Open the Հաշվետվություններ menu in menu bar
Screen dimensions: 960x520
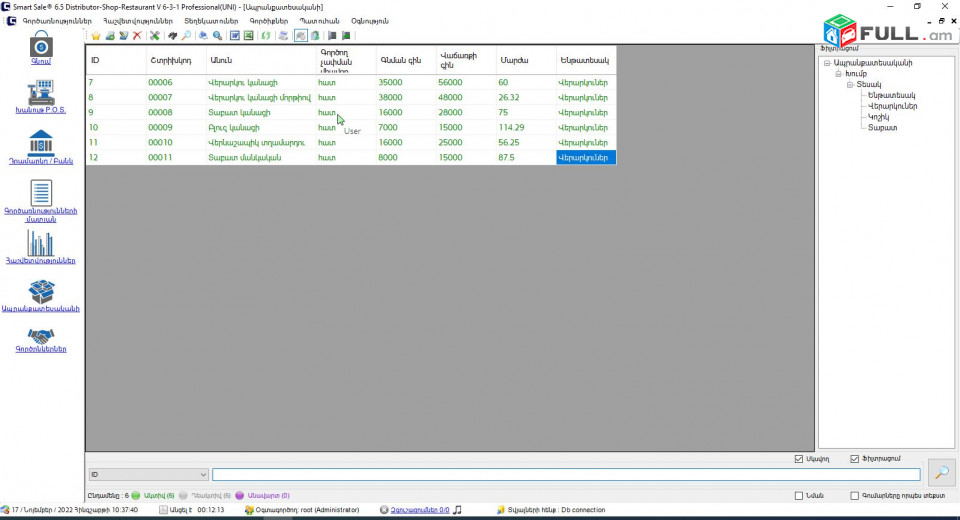(x=138, y=21)
